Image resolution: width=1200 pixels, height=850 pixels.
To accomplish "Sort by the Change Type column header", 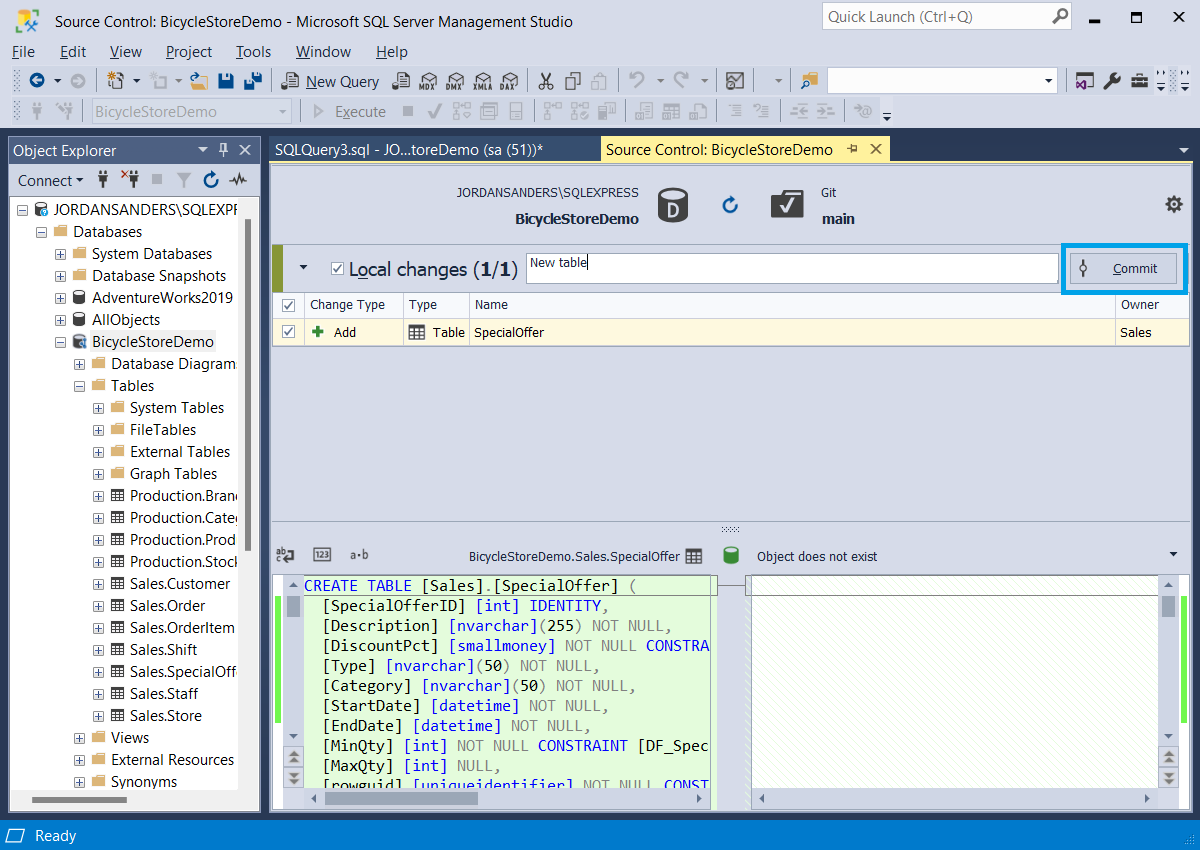I will tap(354, 305).
